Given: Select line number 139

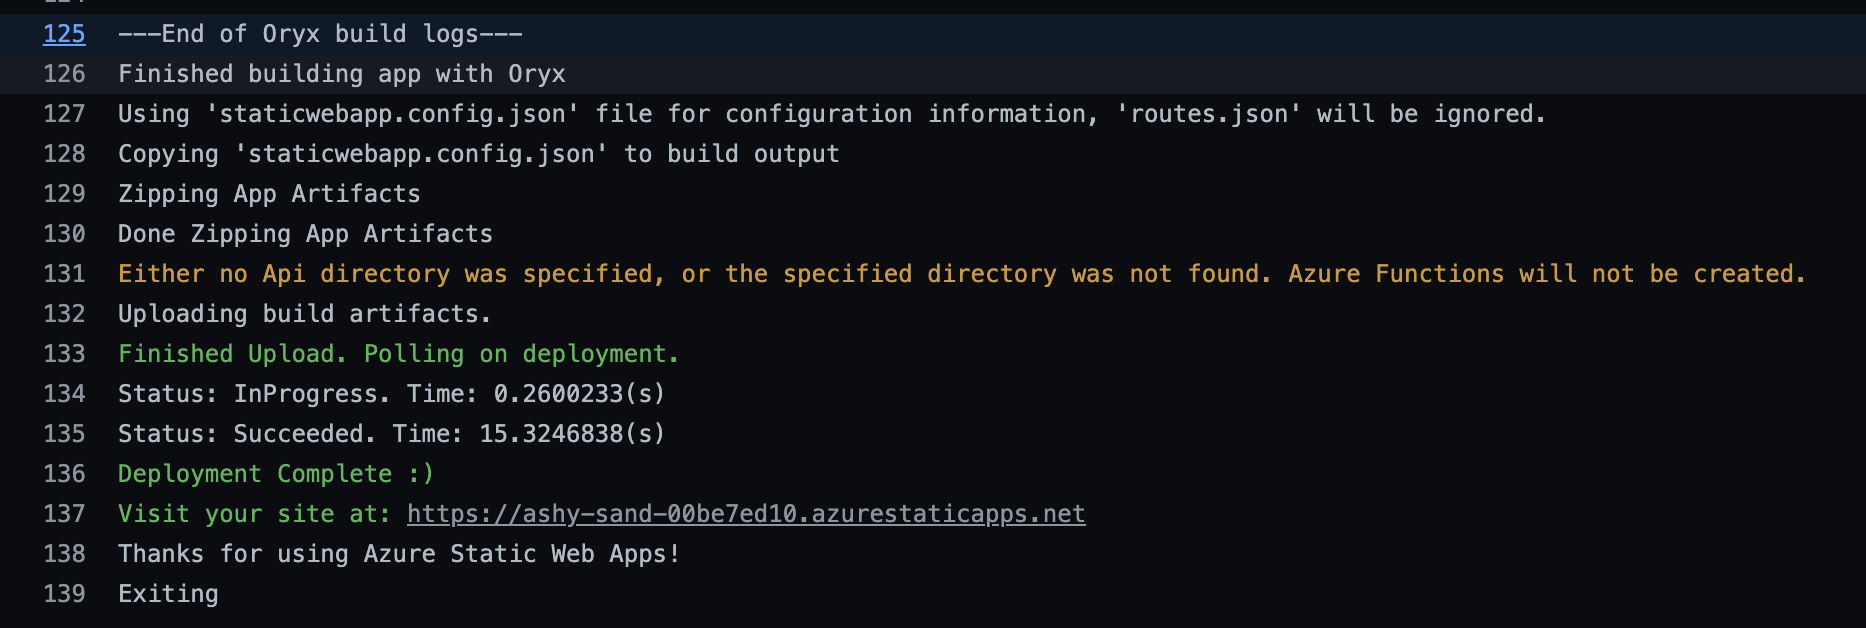Looking at the screenshot, I should pos(64,594).
